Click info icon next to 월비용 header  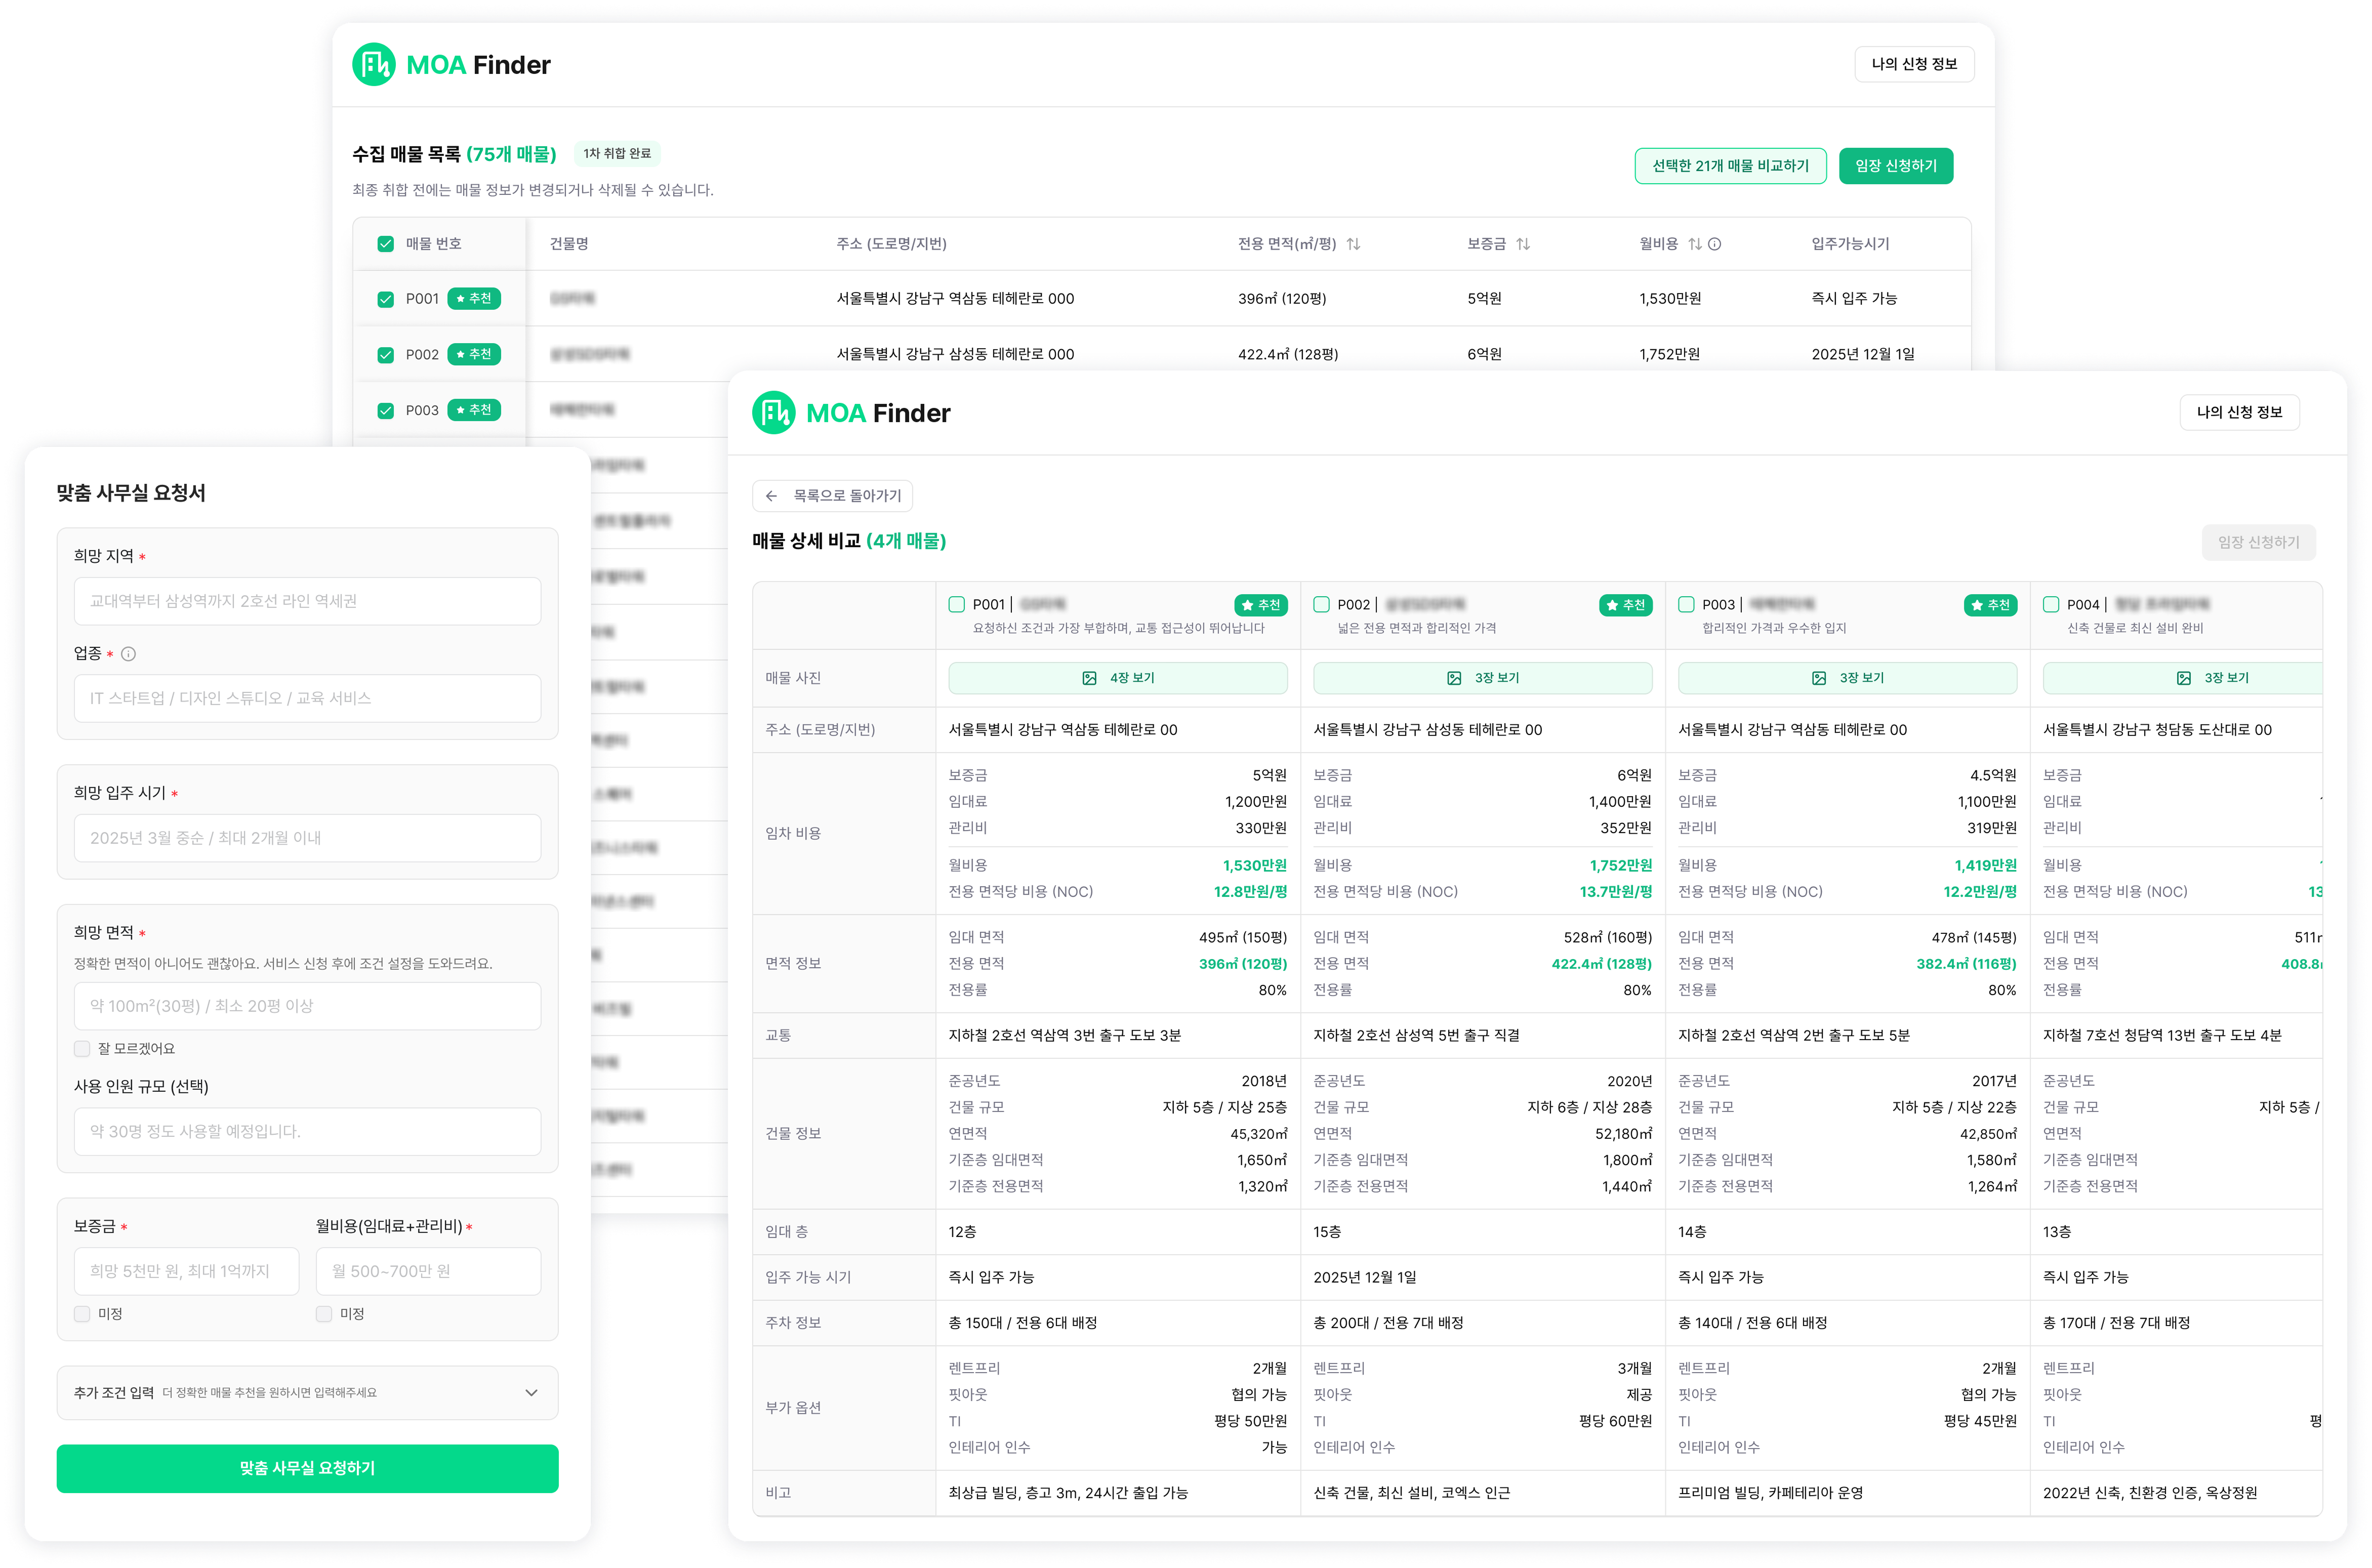coord(1714,244)
